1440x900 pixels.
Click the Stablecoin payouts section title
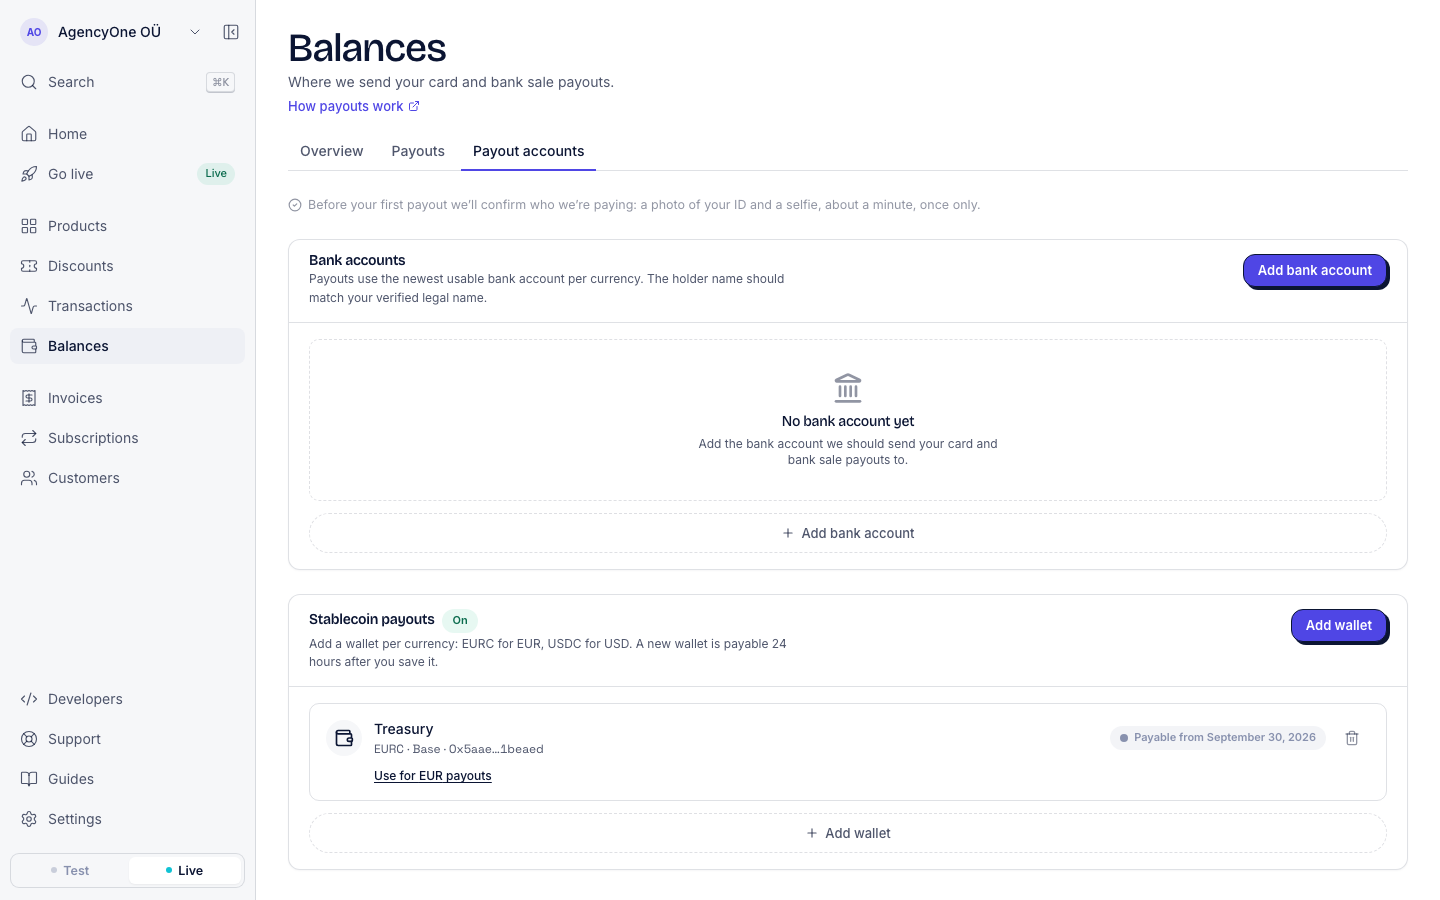coord(372,619)
